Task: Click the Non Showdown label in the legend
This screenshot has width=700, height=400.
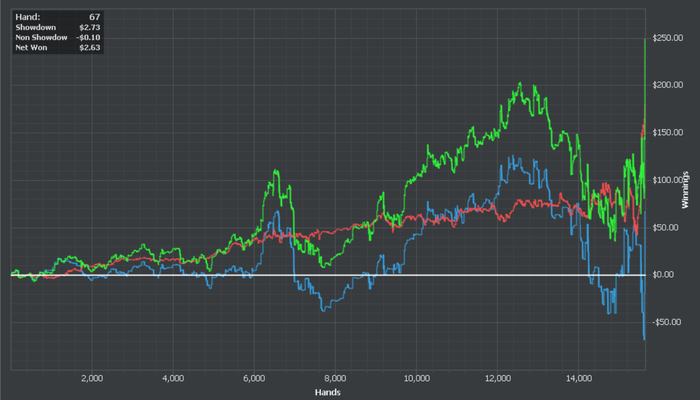Action: point(41,38)
